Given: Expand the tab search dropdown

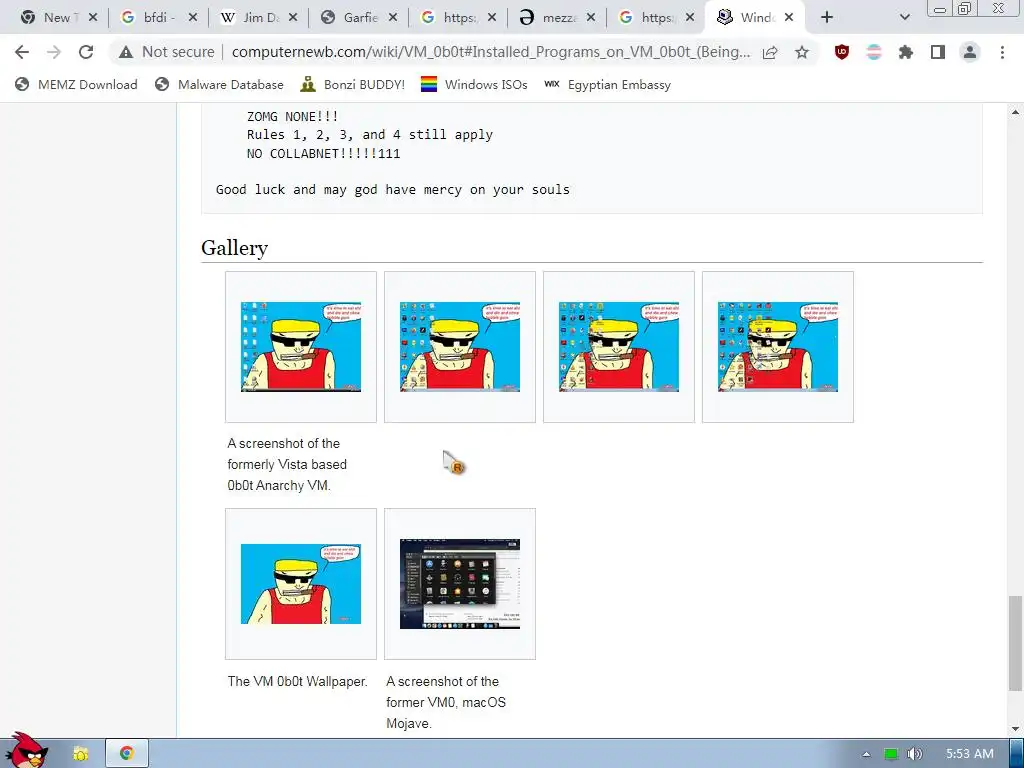Looking at the screenshot, I should (x=904, y=18).
